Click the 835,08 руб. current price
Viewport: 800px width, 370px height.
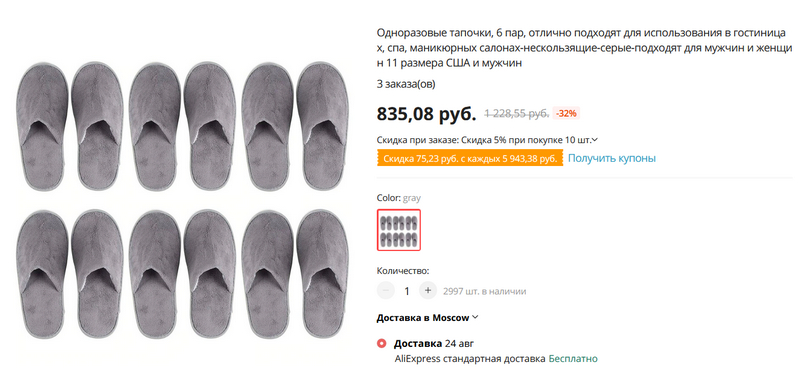point(426,114)
